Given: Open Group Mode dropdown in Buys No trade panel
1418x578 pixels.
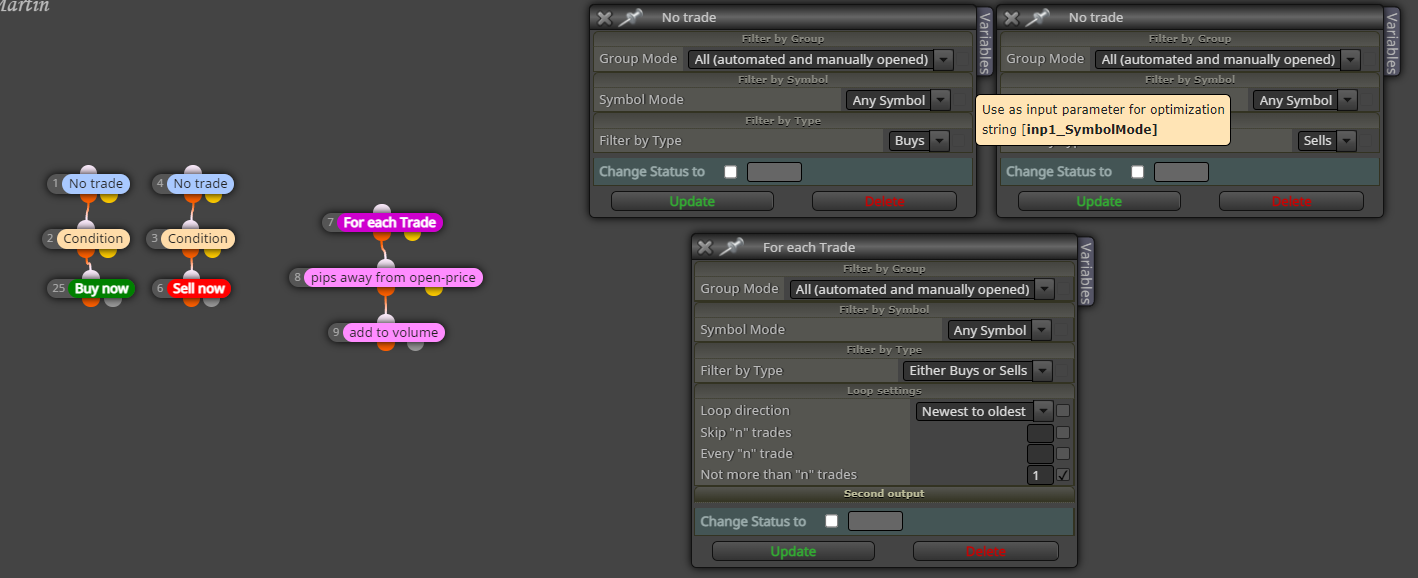Looking at the screenshot, I should tap(821, 59).
